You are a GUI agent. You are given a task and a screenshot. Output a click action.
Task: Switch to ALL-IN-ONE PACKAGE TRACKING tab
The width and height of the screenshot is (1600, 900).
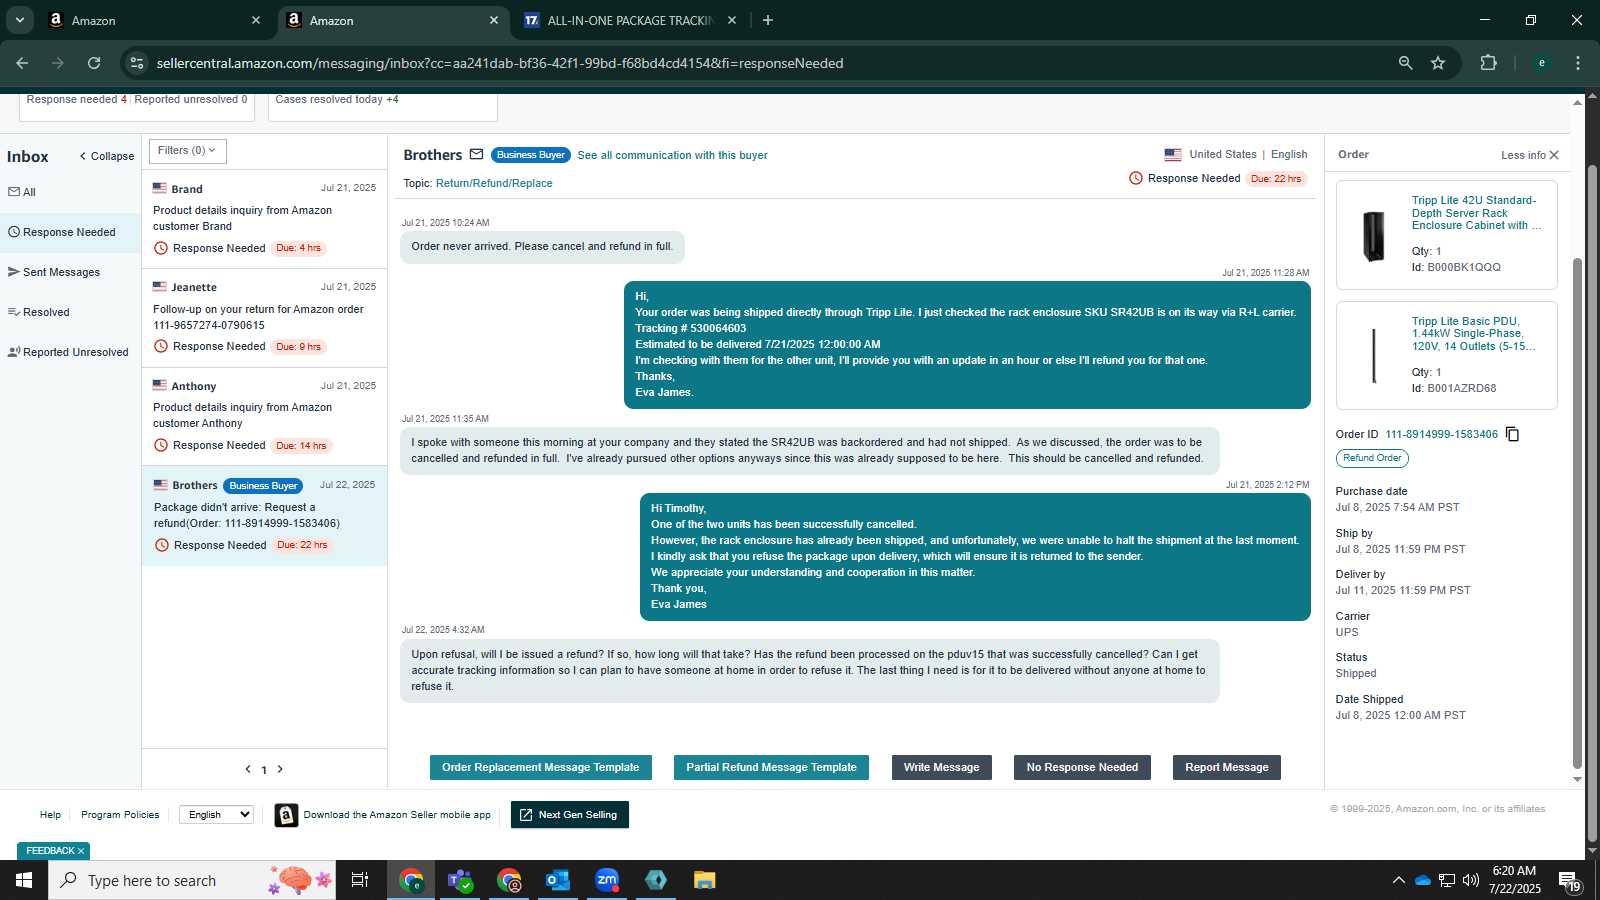click(630, 20)
